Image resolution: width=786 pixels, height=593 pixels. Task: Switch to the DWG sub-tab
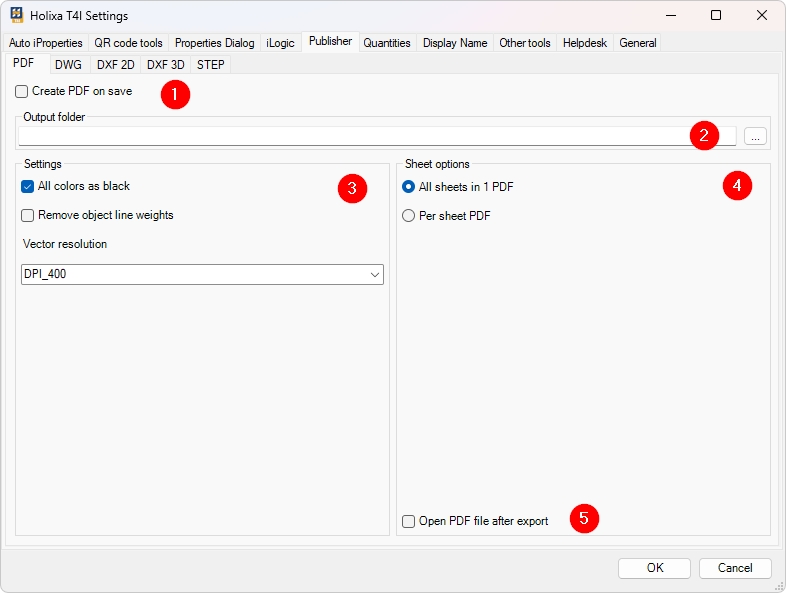pos(68,65)
